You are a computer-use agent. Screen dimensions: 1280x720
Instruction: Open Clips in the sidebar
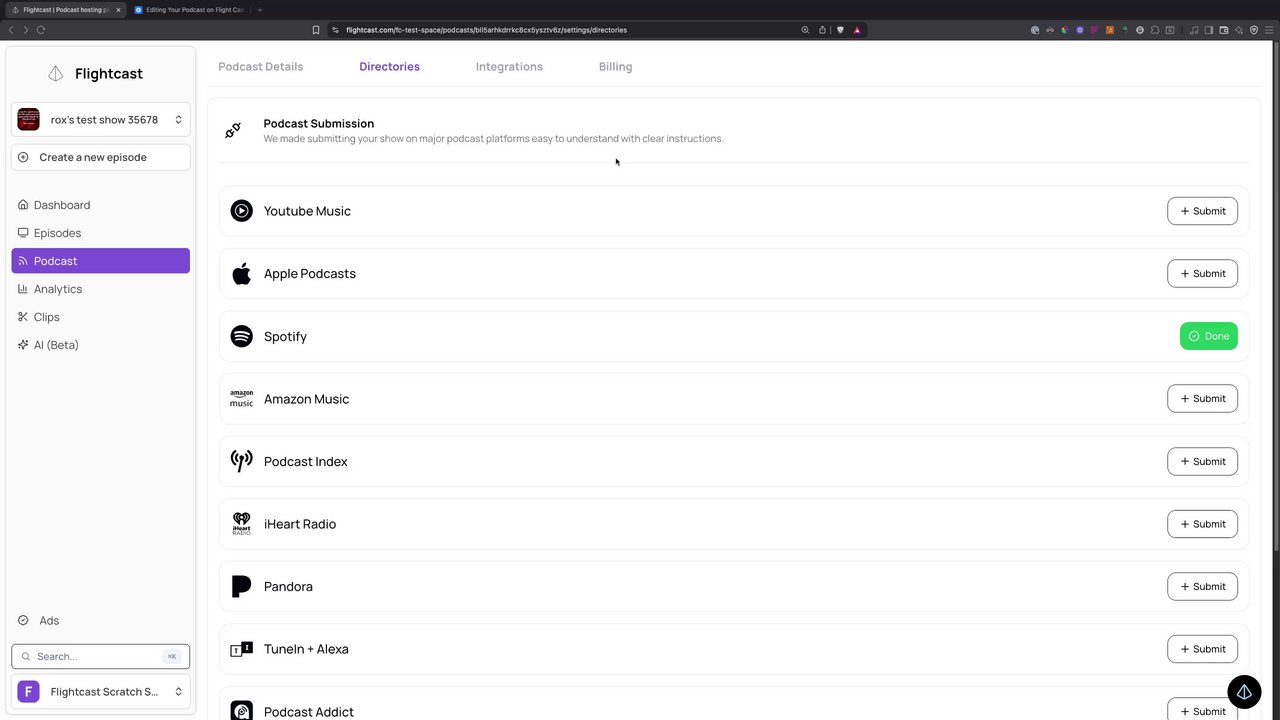47,317
